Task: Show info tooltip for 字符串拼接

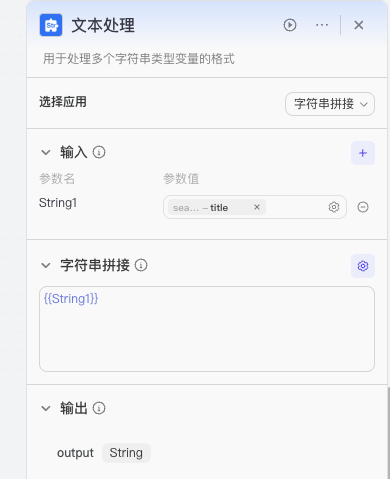Action: [x=141, y=265]
